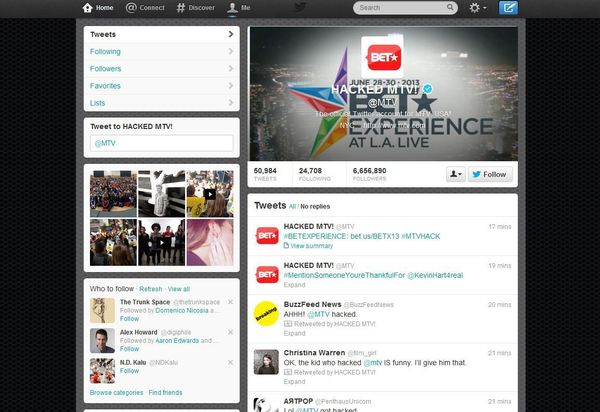
Task: Open the pink hair photo thumbnail
Action: coord(210,242)
